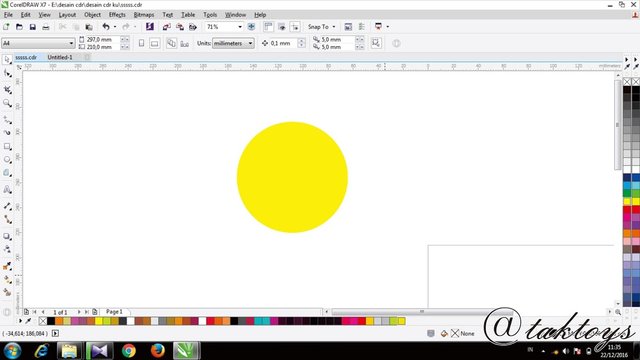Select the Page 1 tab
Screen dimensions: 640x360
click(114, 312)
